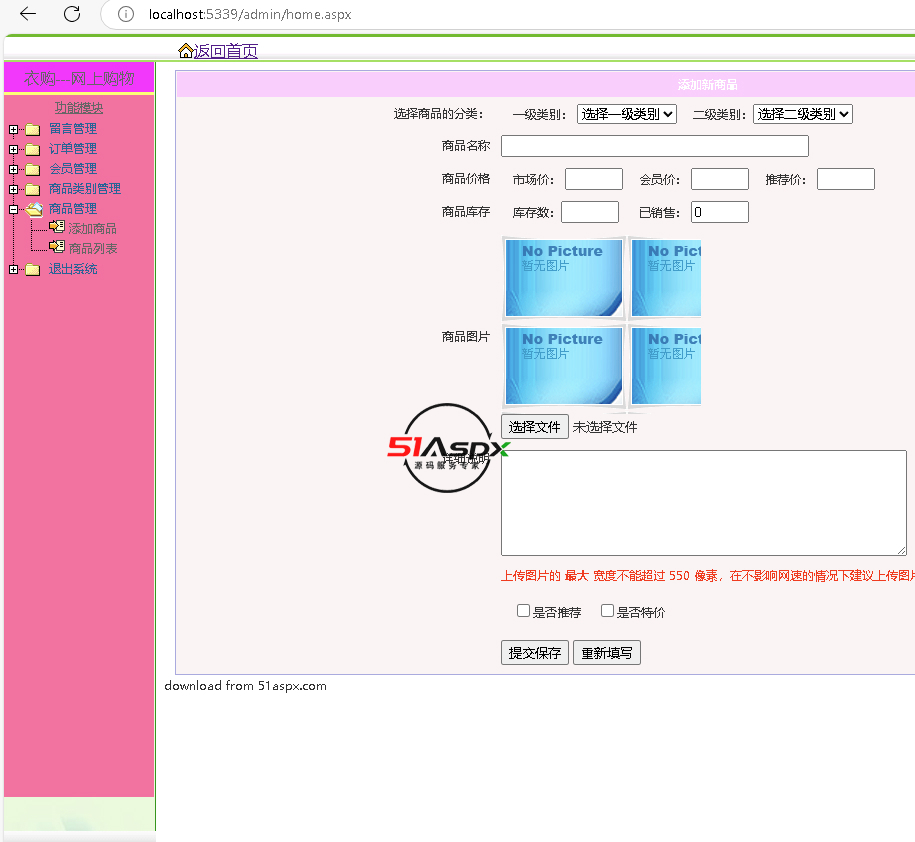Click inside the large description text area

(x=704, y=502)
